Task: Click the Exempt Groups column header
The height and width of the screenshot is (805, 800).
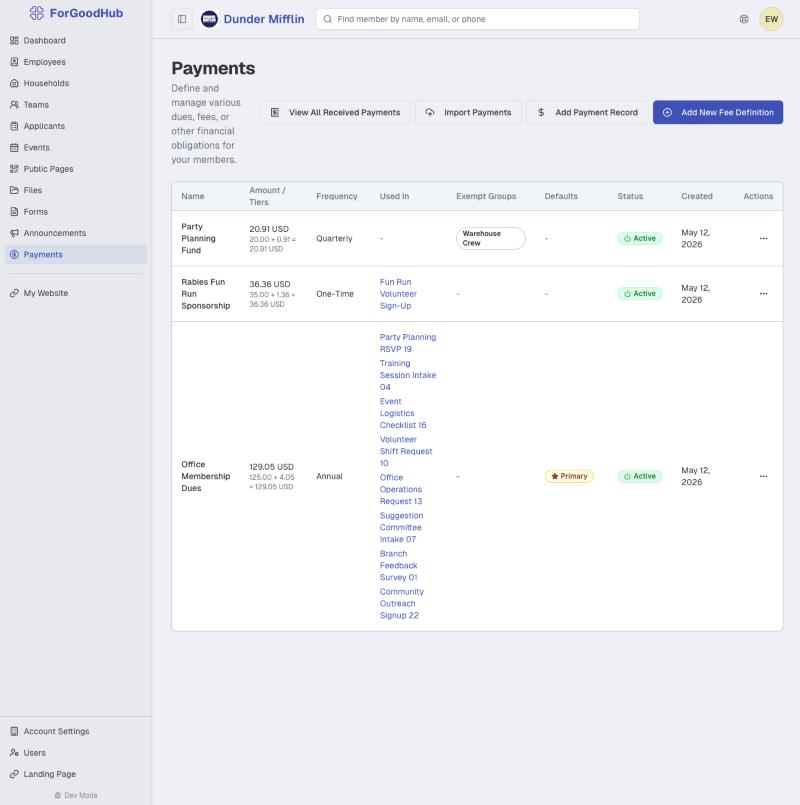Action: pos(486,196)
